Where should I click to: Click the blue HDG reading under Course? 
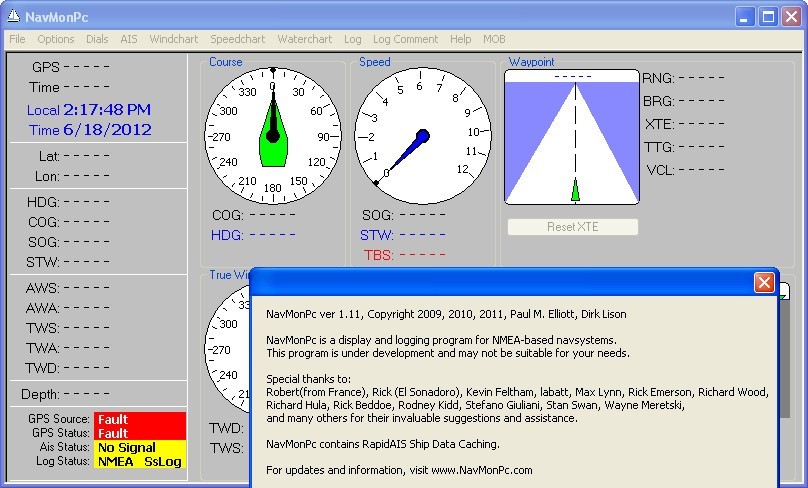[273, 235]
